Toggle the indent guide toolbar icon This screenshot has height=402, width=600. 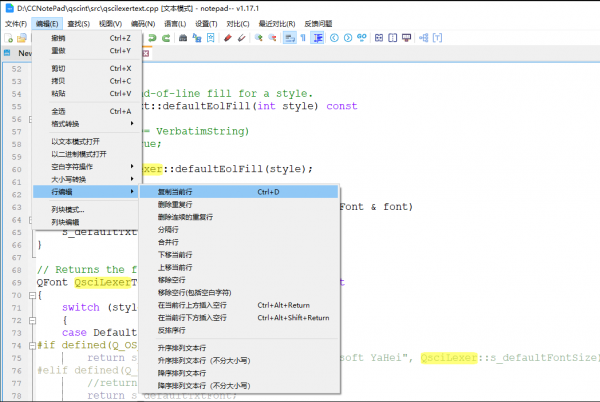click(x=318, y=38)
